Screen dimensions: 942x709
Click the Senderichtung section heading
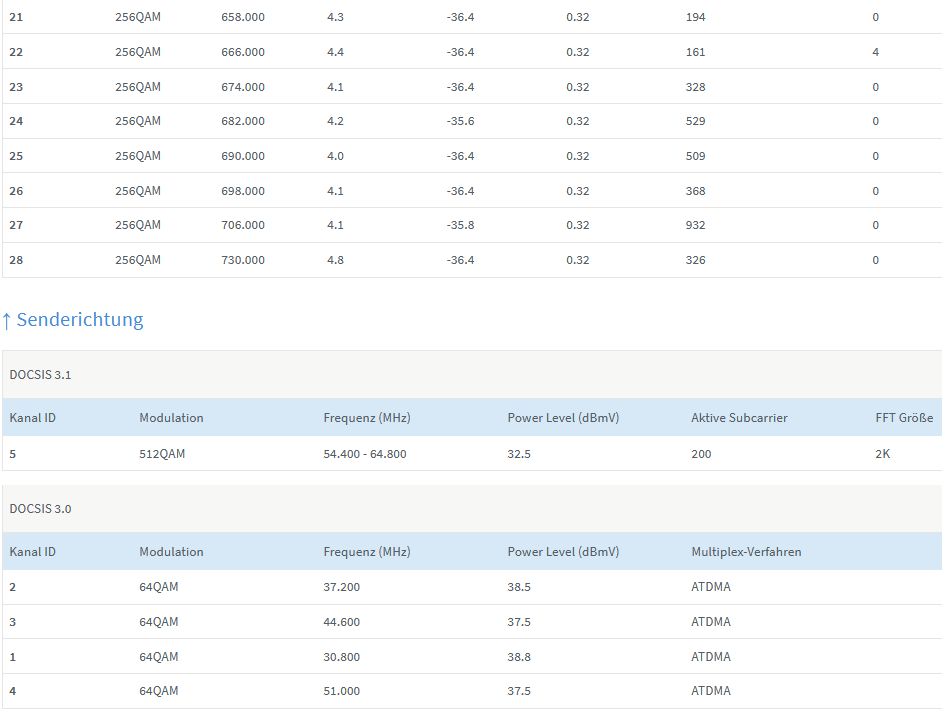[80, 320]
